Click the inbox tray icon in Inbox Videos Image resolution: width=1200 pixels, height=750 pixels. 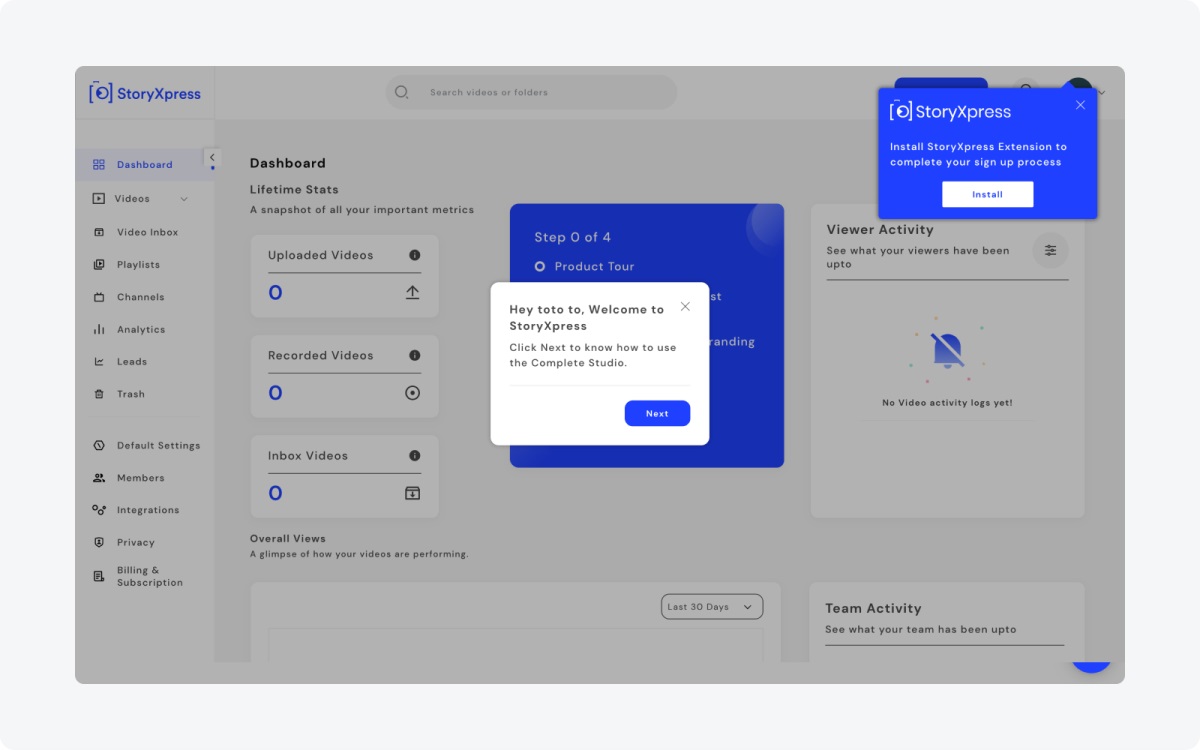point(412,493)
